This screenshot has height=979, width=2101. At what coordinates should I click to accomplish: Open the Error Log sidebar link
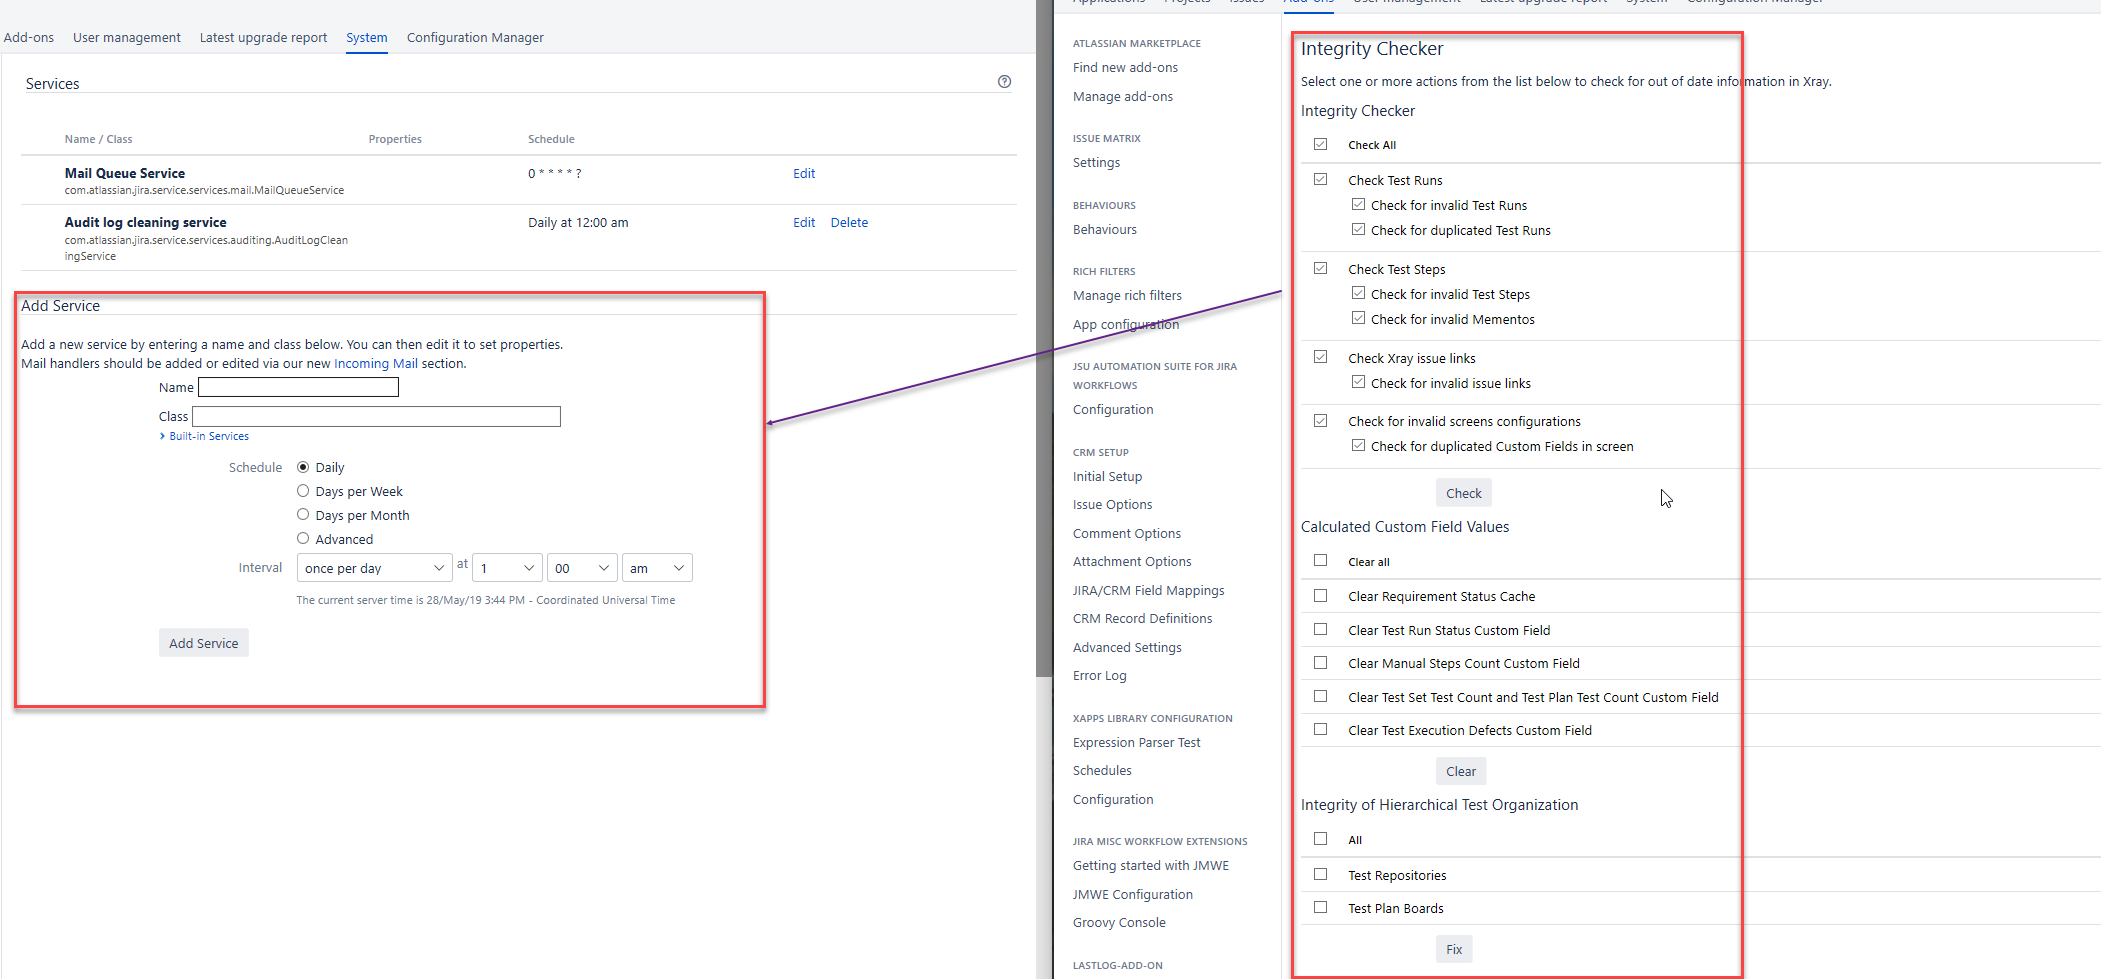(1099, 675)
